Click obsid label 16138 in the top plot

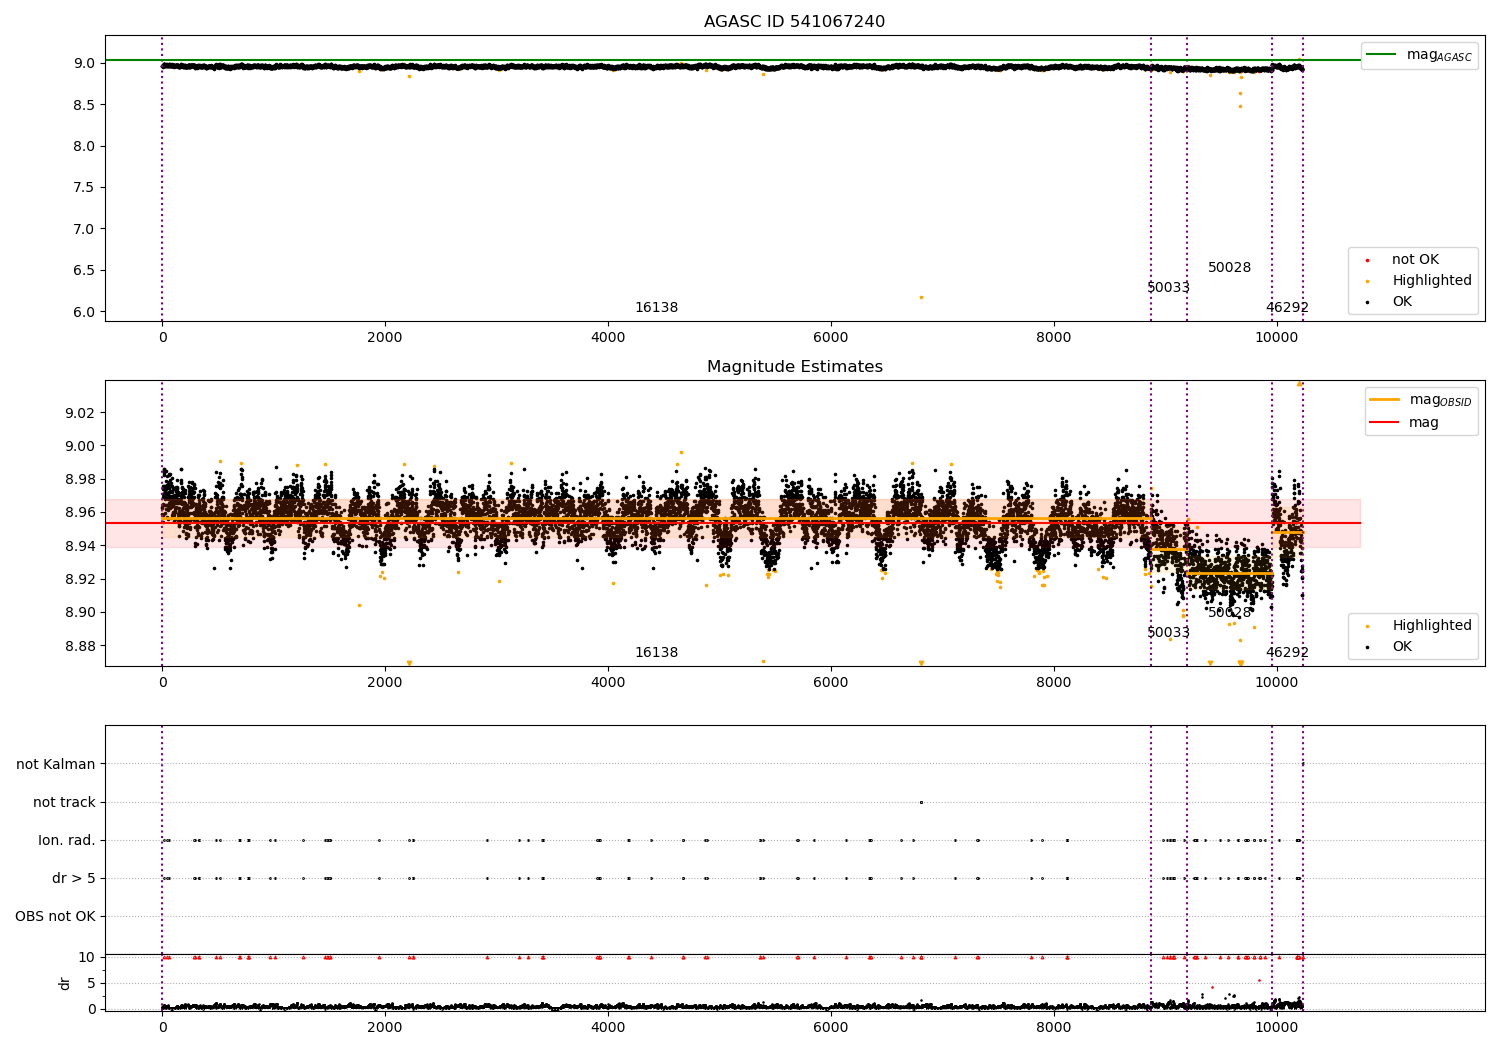click(x=656, y=308)
